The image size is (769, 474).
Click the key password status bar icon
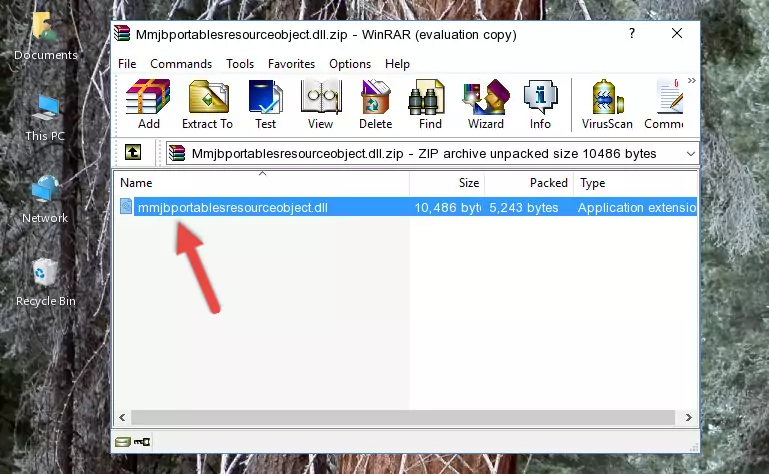[142, 442]
